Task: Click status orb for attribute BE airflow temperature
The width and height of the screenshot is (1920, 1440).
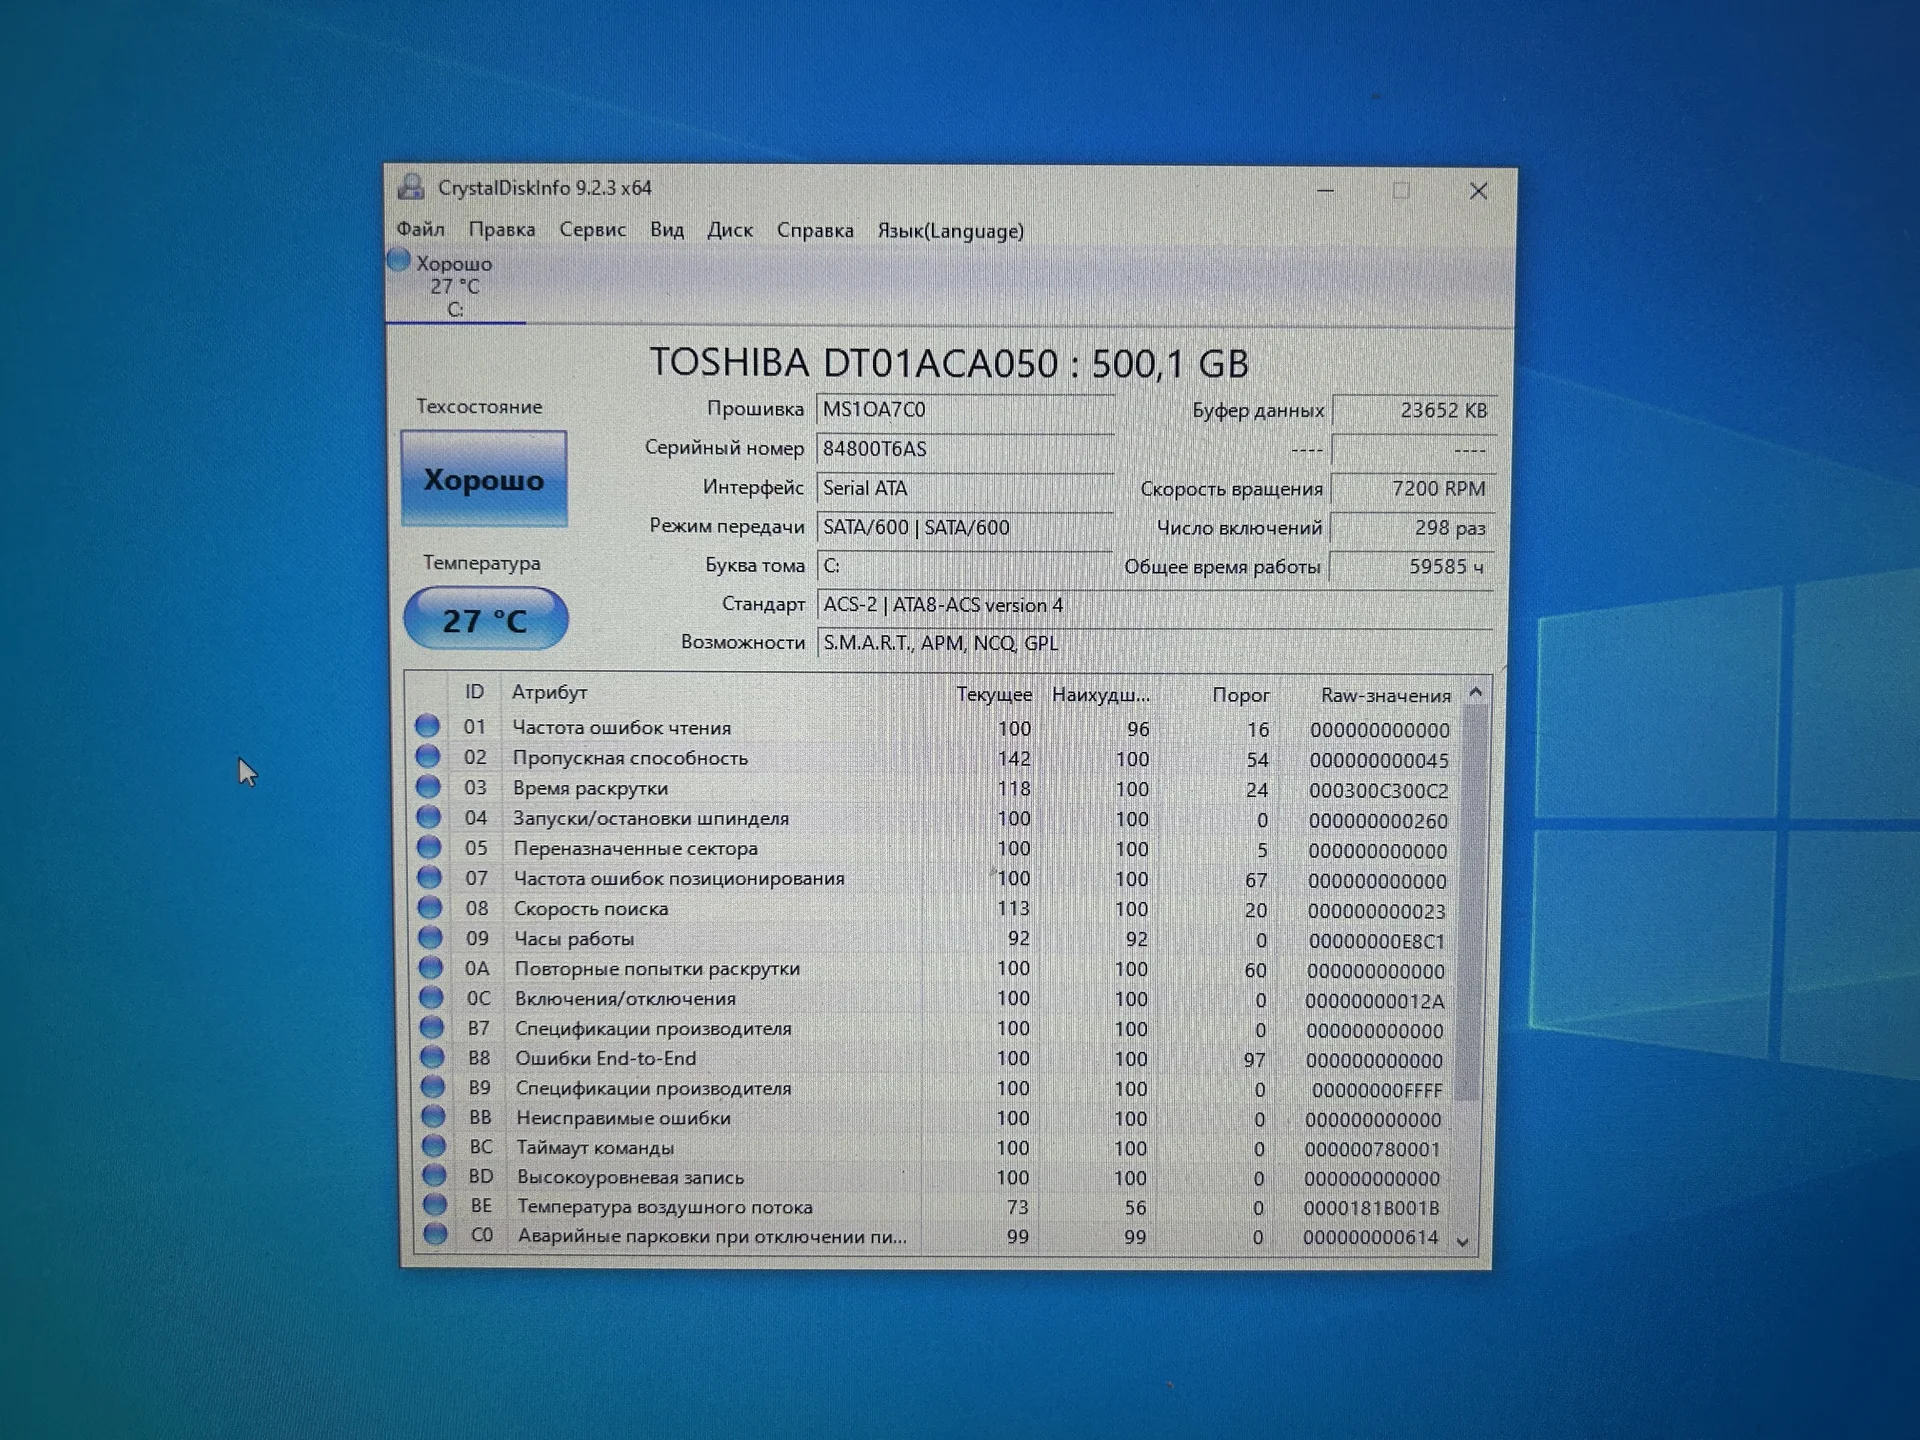Action: point(435,1205)
